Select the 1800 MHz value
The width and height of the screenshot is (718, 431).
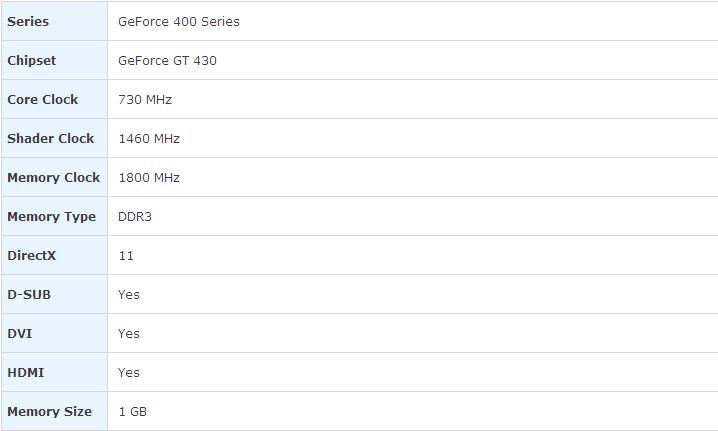click(149, 177)
